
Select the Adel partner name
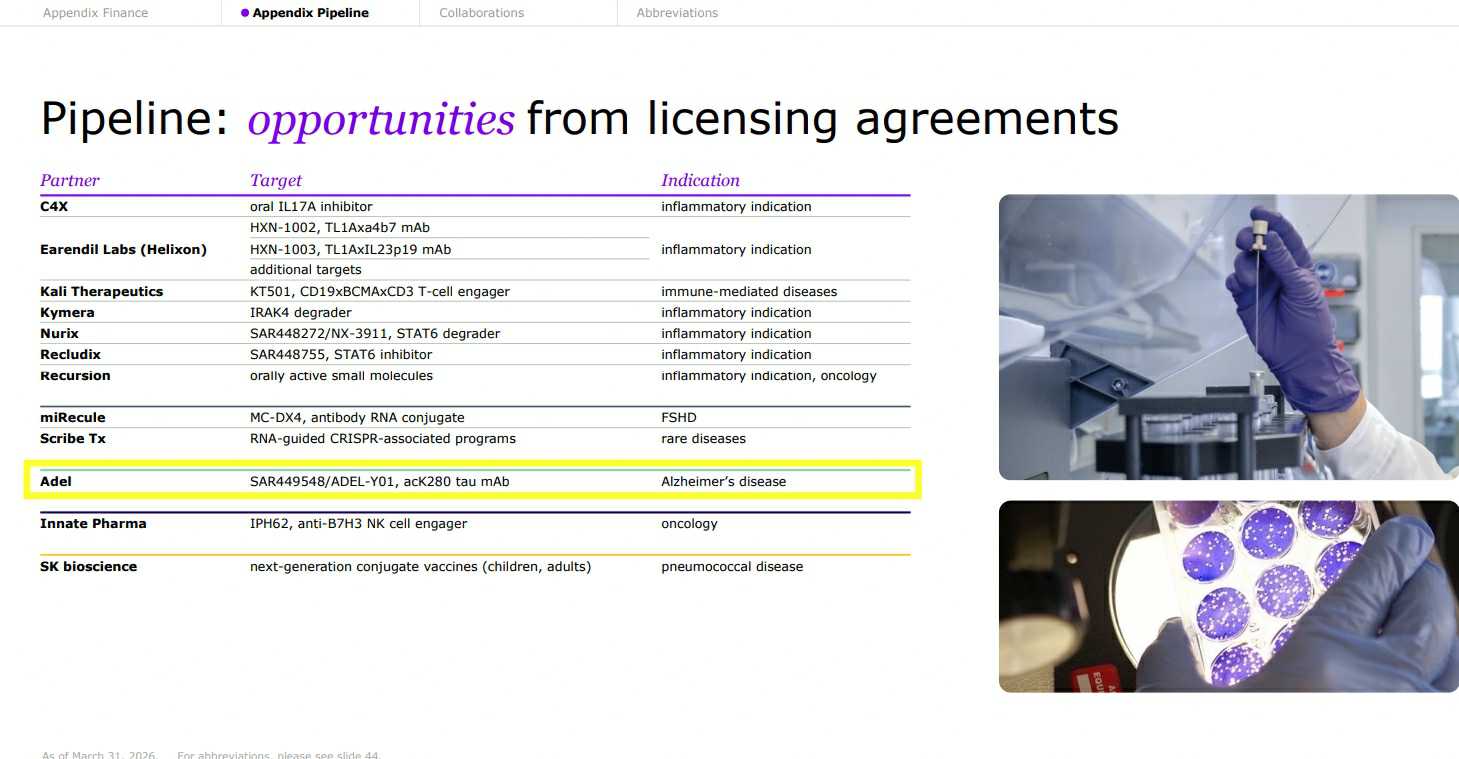point(56,481)
